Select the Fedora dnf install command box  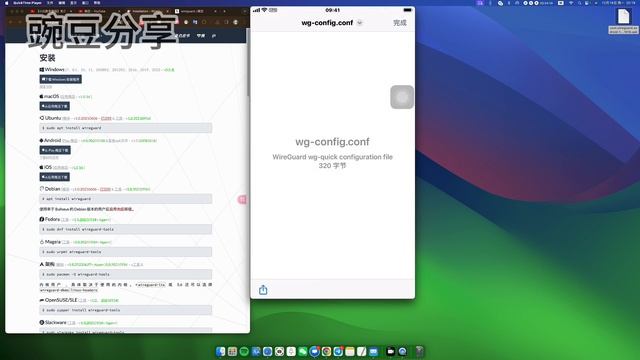pos(126,229)
